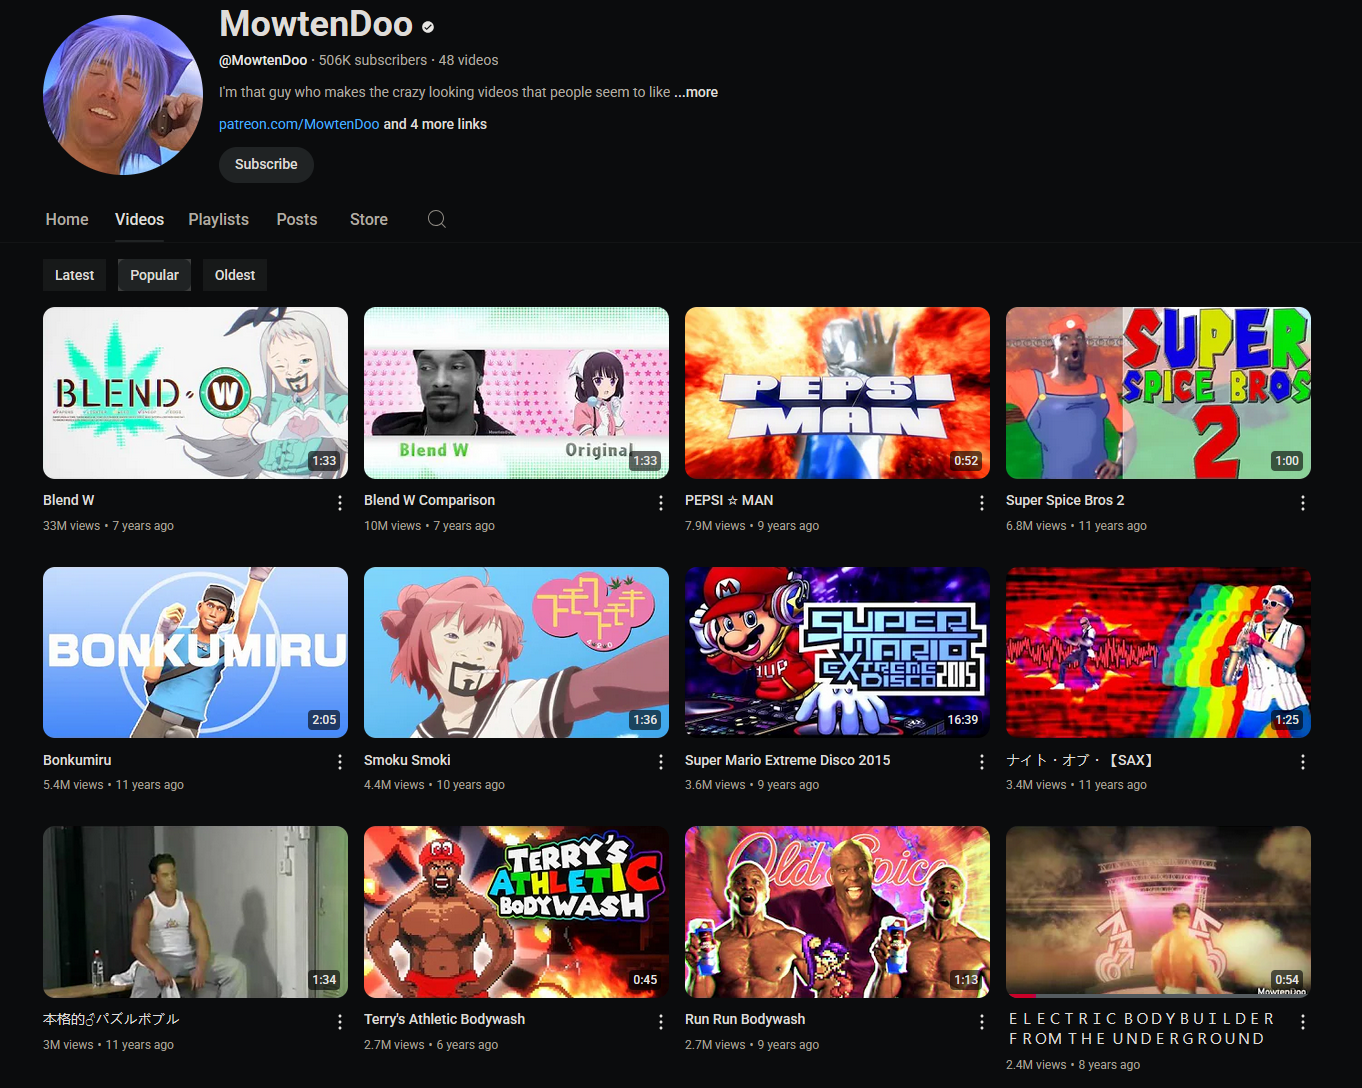This screenshot has width=1362, height=1088.
Task: Show the 'and 4 more links' list
Action: [x=435, y=124]
